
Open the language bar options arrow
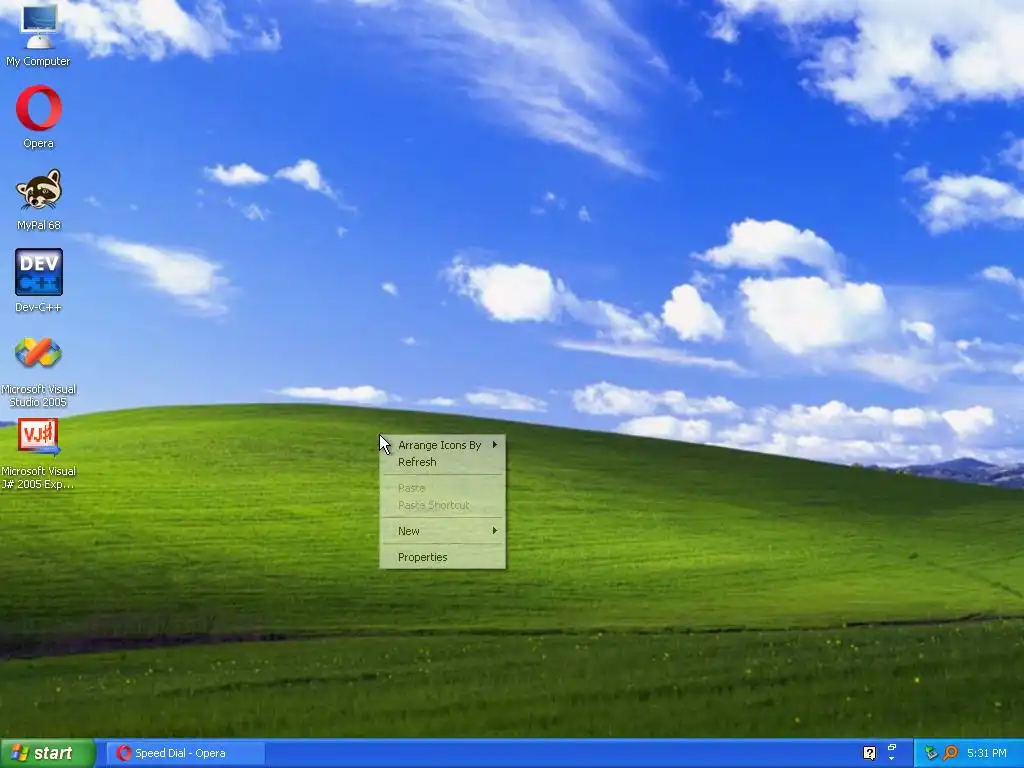tap(892, 760)
